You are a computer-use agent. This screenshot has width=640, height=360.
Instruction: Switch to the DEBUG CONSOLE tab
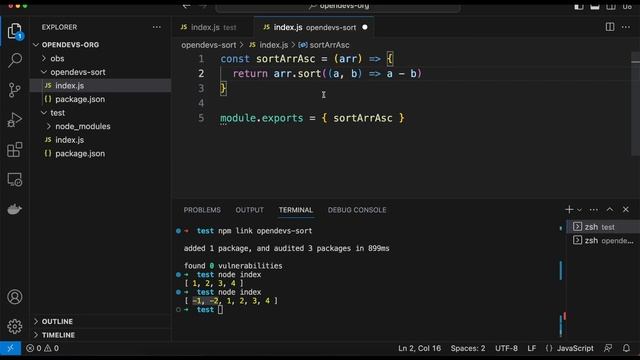pos(357,210)
